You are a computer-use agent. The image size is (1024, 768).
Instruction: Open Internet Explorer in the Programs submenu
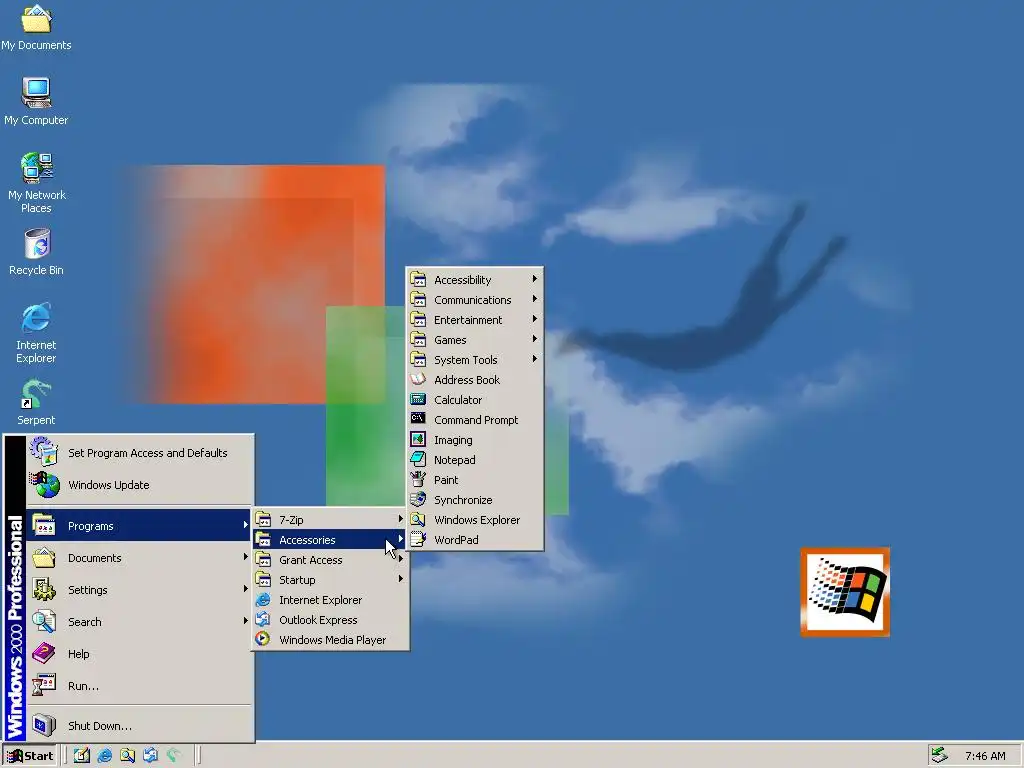coord(330,600)
